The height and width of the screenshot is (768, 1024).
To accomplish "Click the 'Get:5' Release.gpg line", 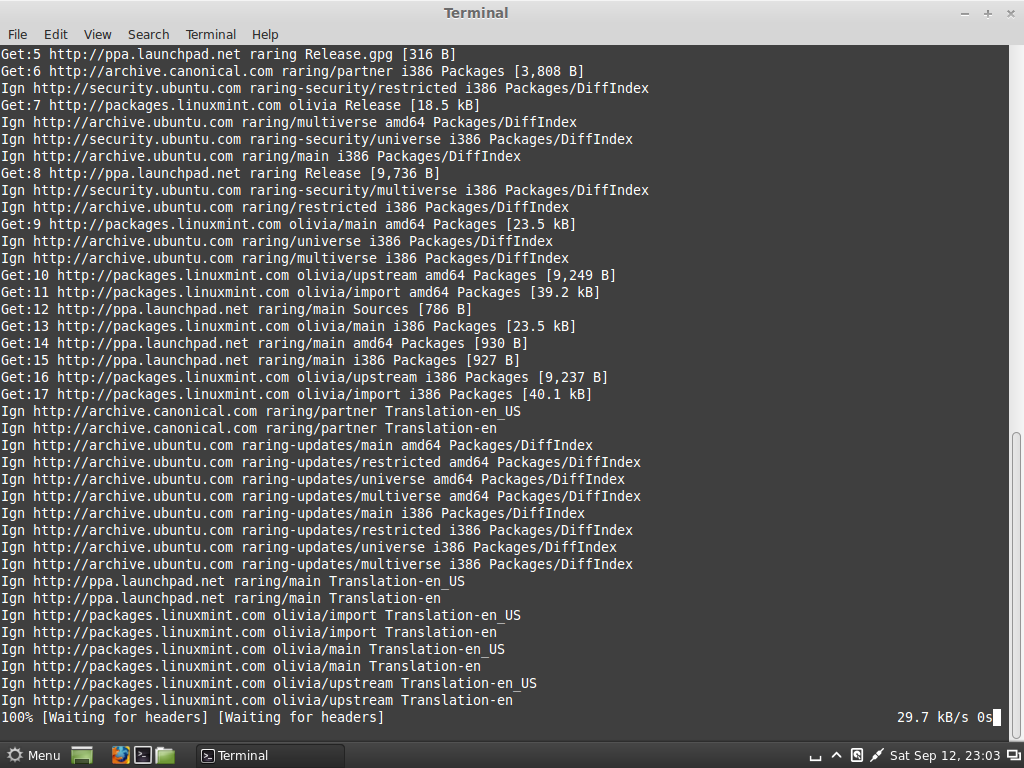I will [x=229, y=54].
